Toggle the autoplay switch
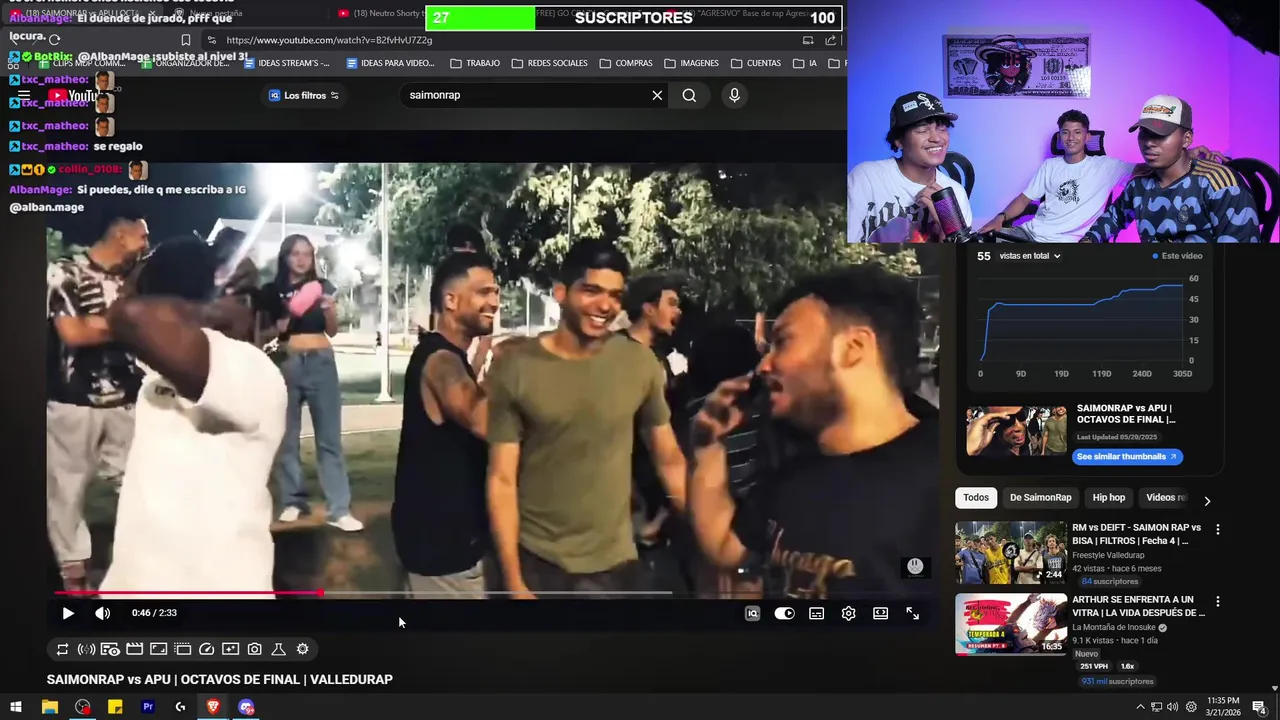Image resolution: width=1280 pixels, height=720 pixels. pyautogui.click(x=784, y=614)
